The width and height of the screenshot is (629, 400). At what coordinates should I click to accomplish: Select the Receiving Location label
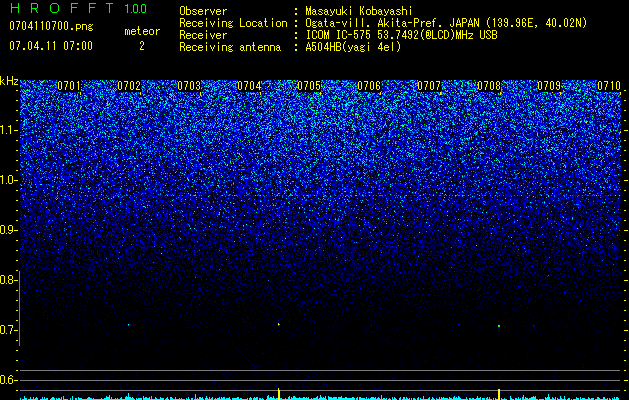[233, 23]
